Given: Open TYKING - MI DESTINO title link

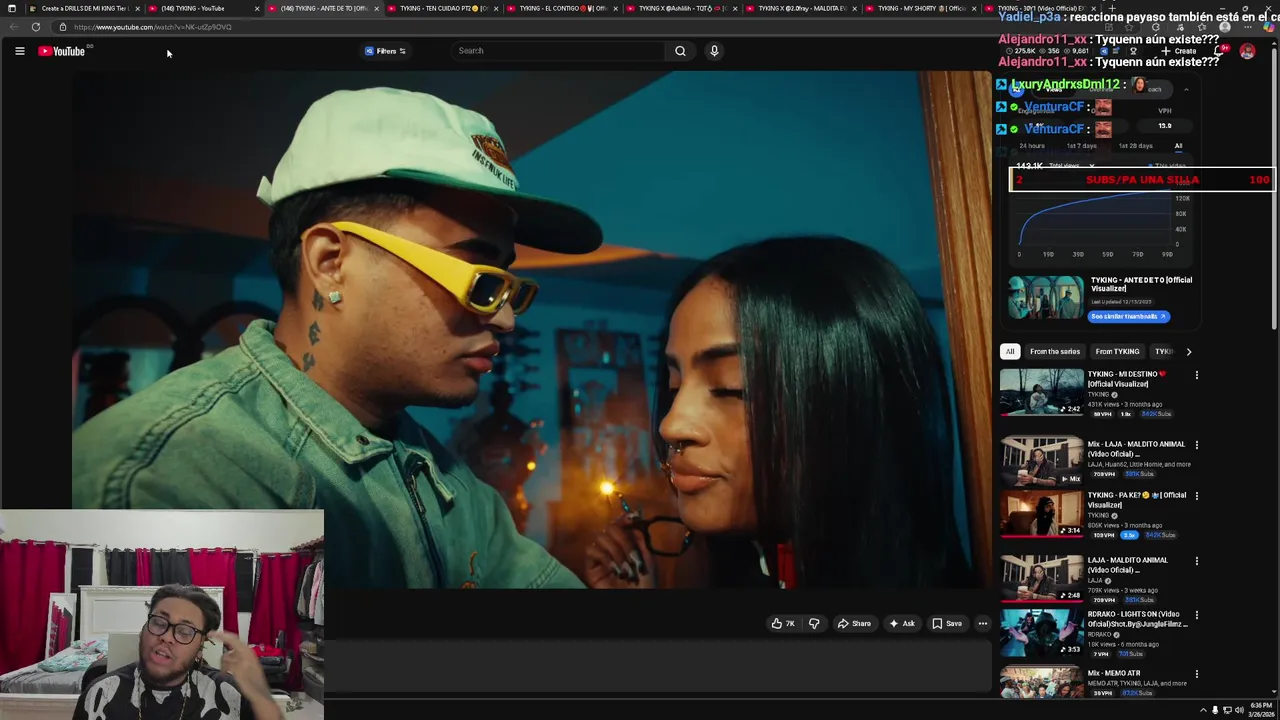Looking at the screenshot, I should [1127, 379].
